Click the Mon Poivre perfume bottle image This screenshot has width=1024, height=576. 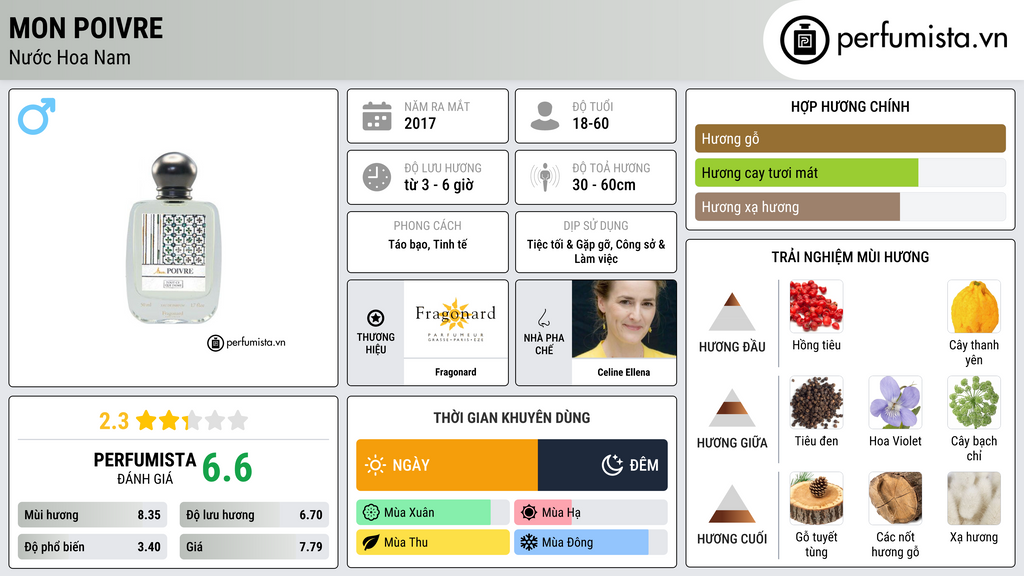pos(174,238)
